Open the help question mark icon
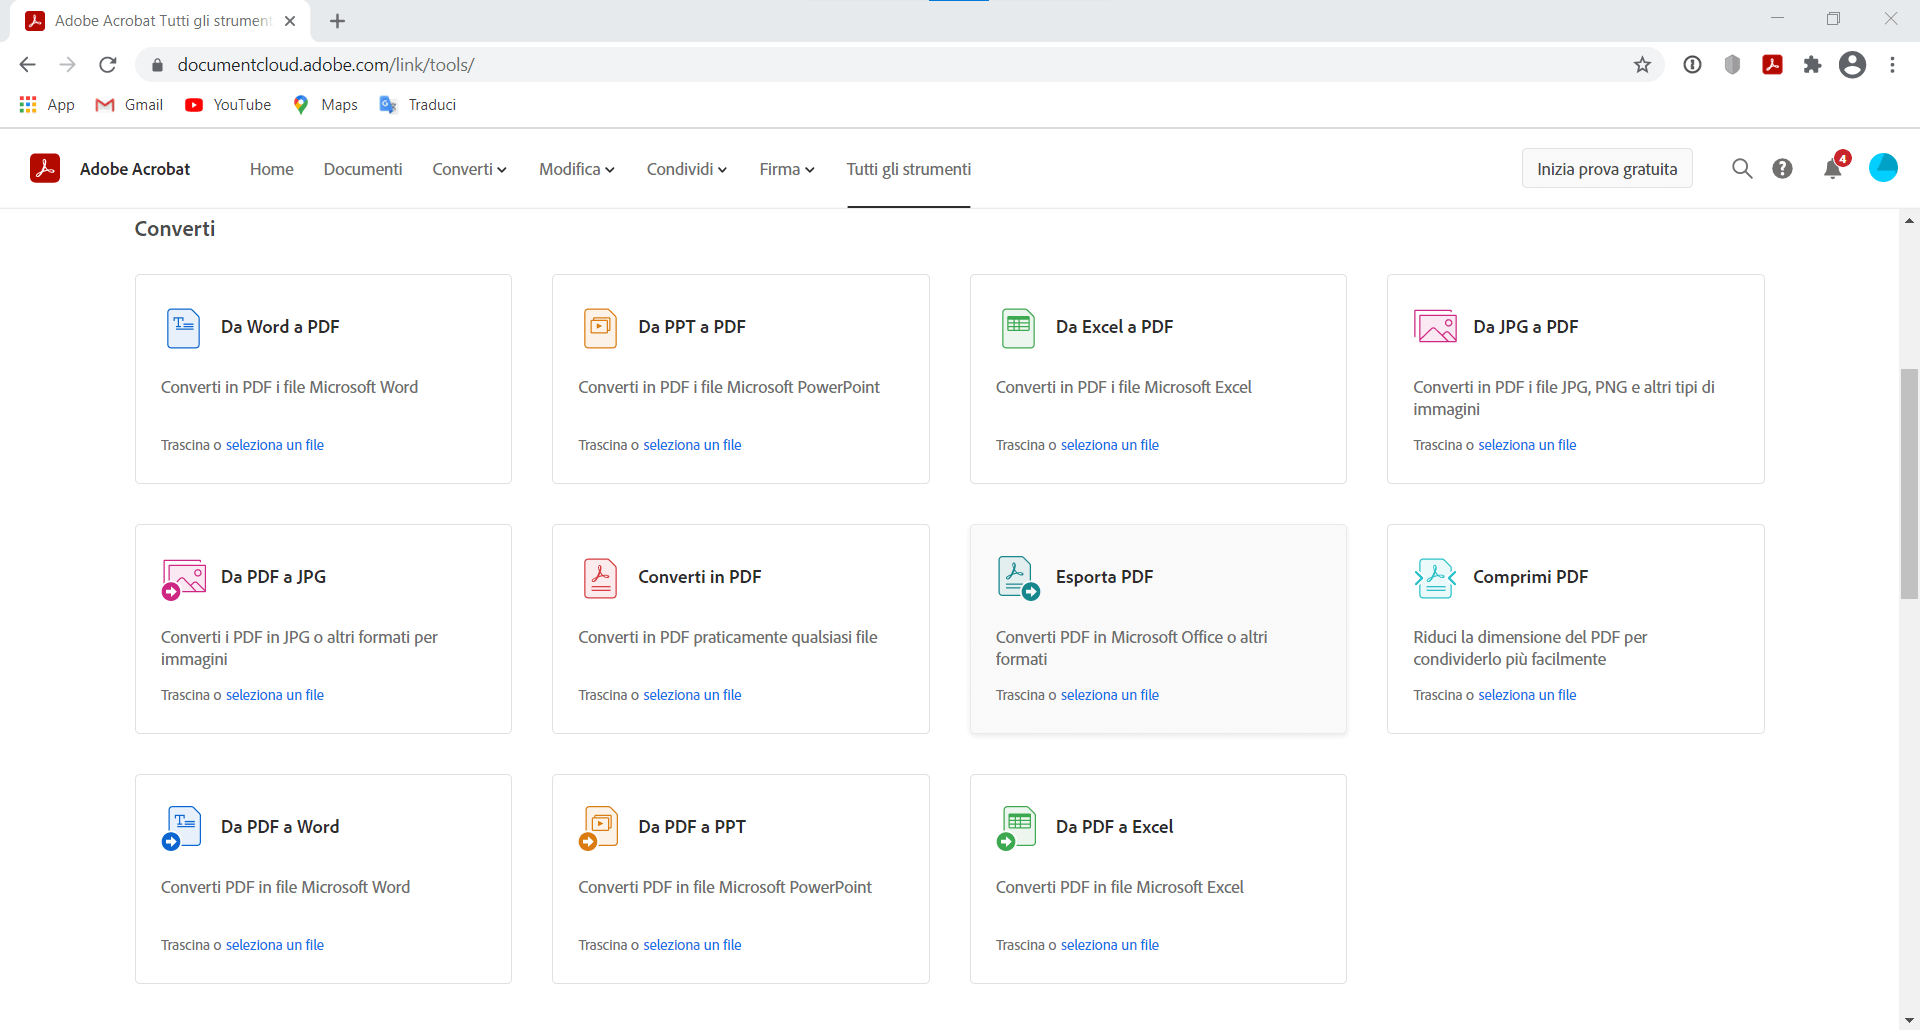 [x=1782, y=169]
